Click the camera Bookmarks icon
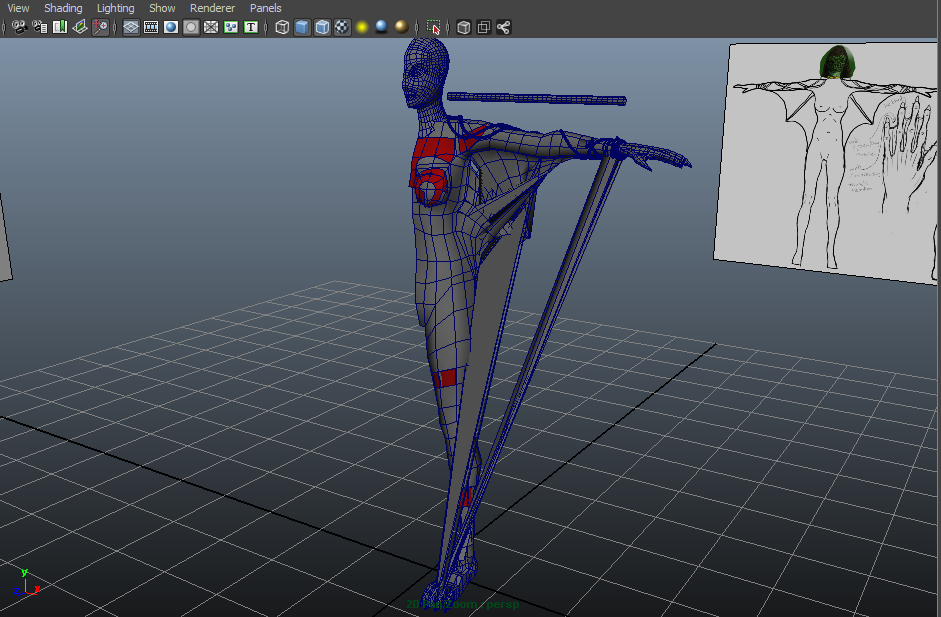The width and height of the screenshot is (941, 617). pos(60,27)
